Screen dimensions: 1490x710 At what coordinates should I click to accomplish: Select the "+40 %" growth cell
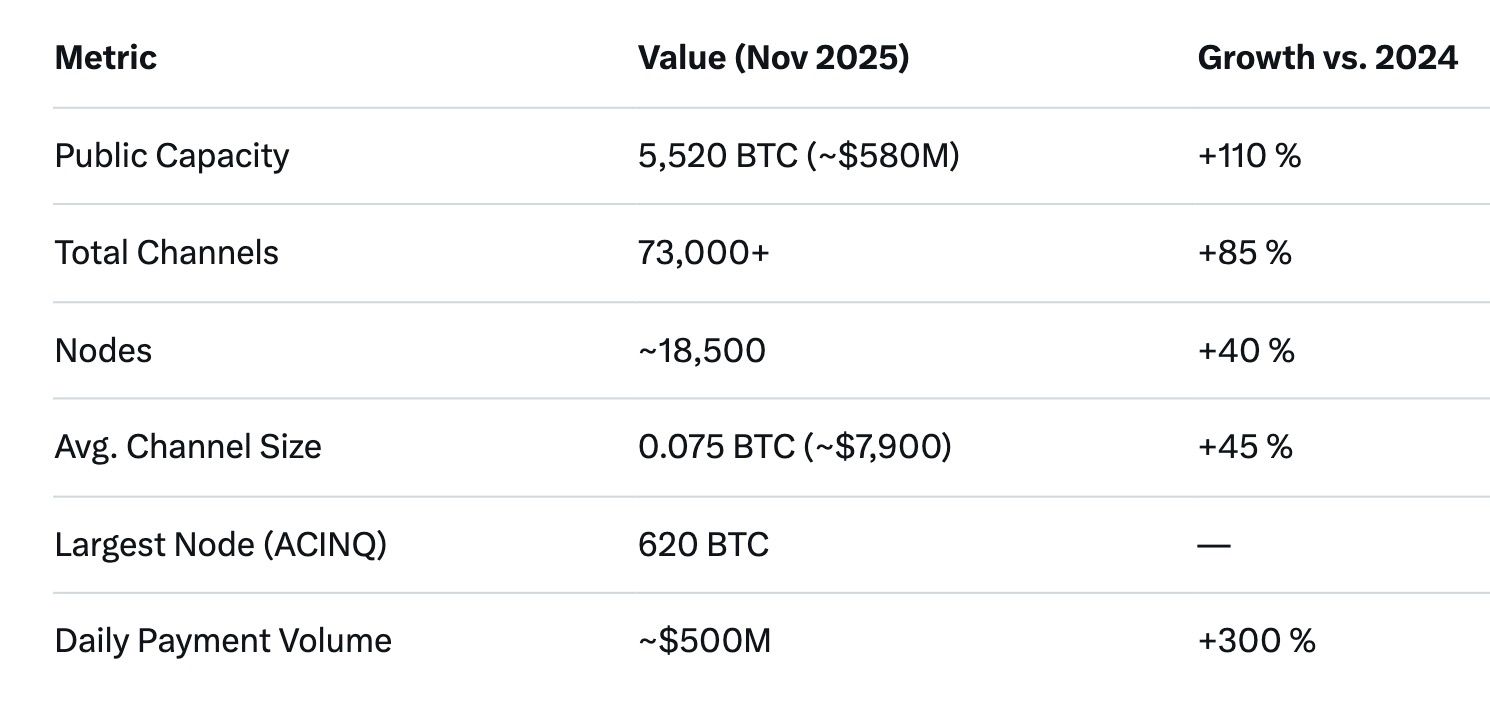(1246, 350)
